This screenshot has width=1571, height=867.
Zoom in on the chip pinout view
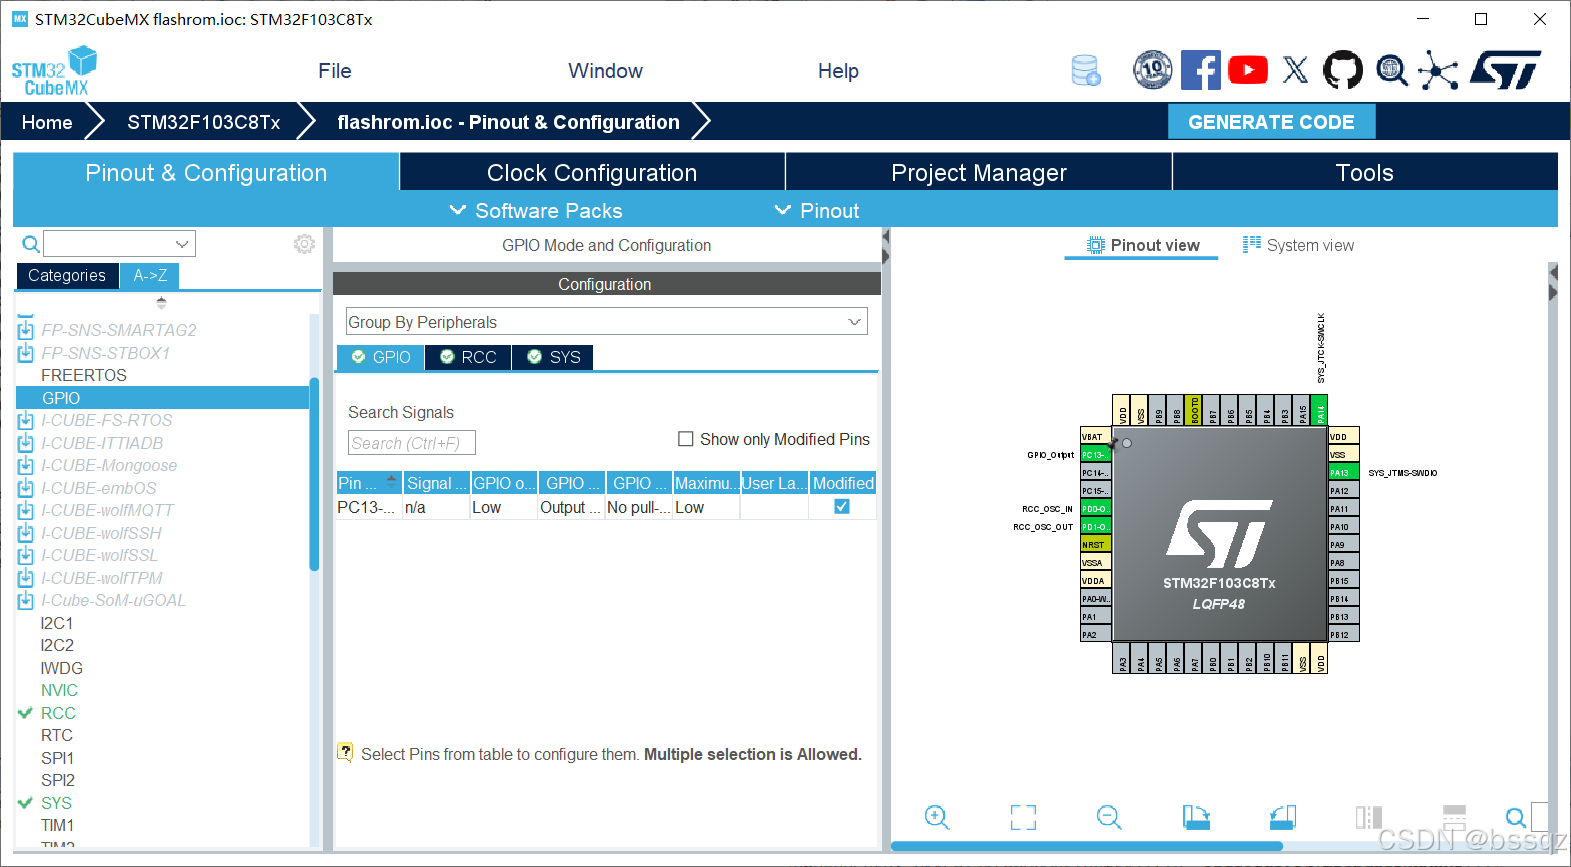pos(937,817)
